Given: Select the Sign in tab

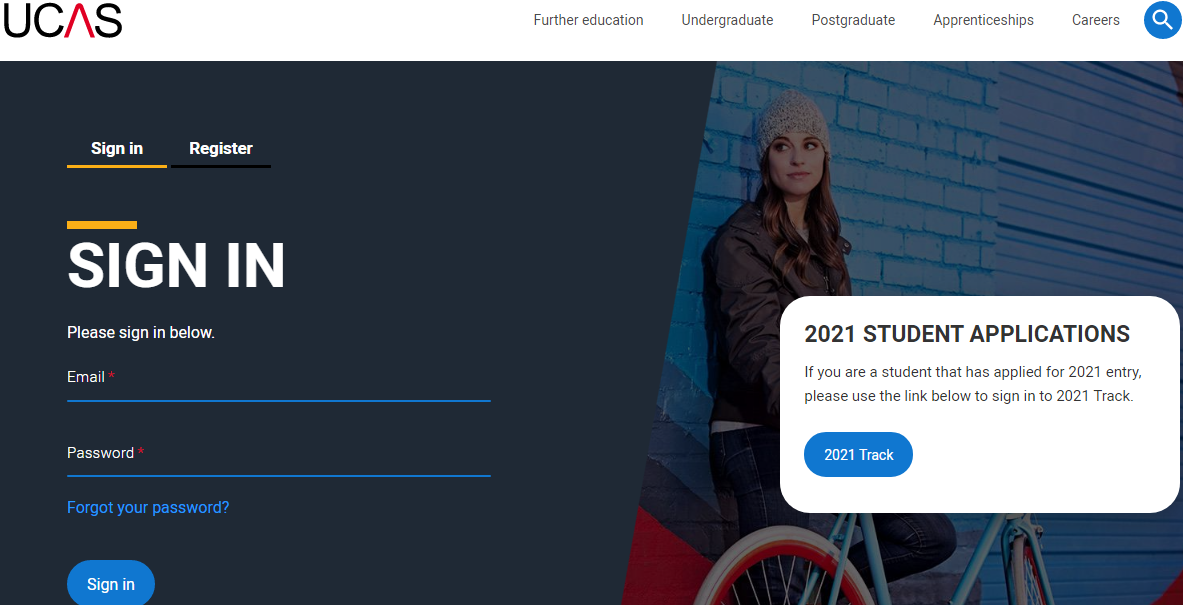Looking at the screenshot, I should pyautogui.click(x=117, y=149).
